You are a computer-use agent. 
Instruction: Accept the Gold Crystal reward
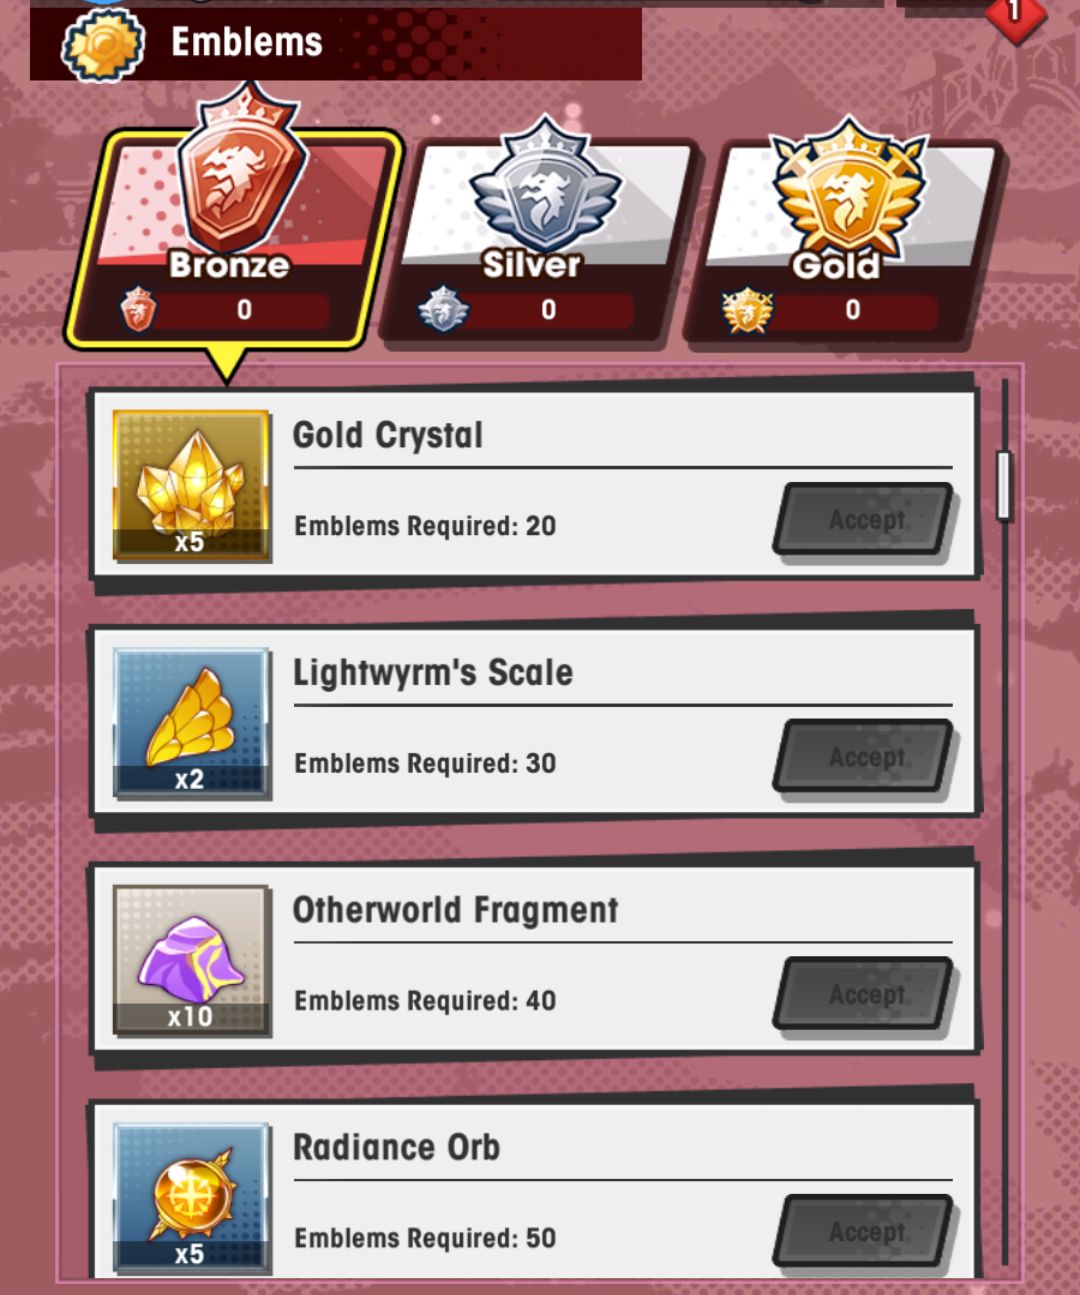pos(864,518)
